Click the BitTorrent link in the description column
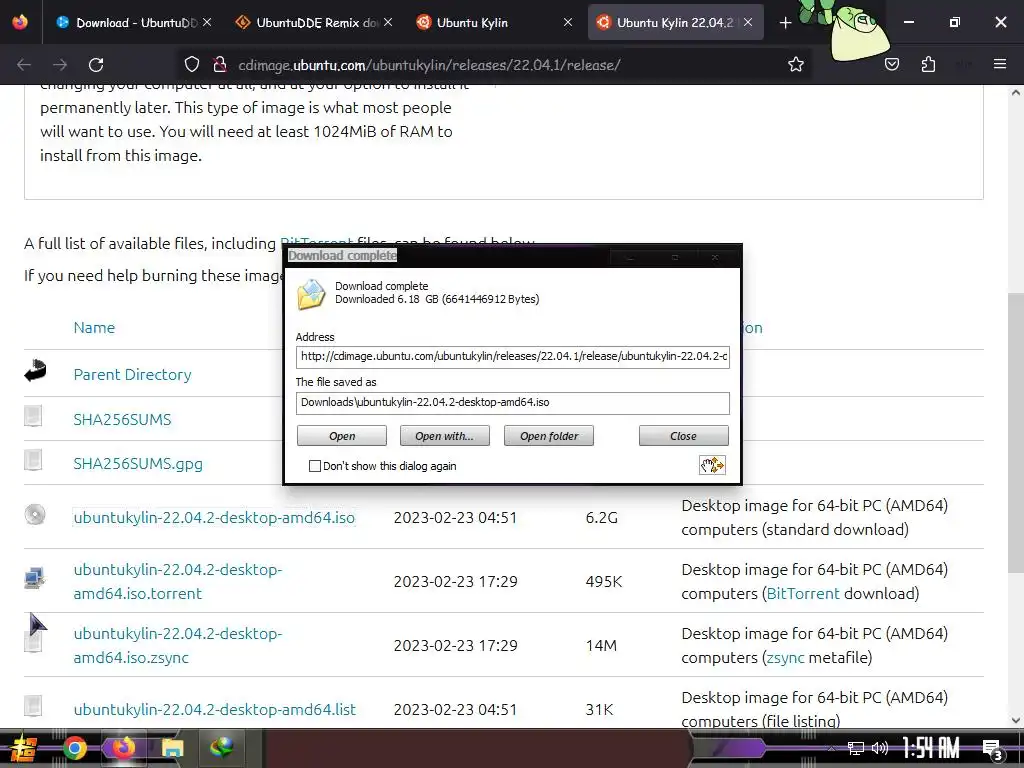Screen dimensions: 1024x768 (803, 594)
